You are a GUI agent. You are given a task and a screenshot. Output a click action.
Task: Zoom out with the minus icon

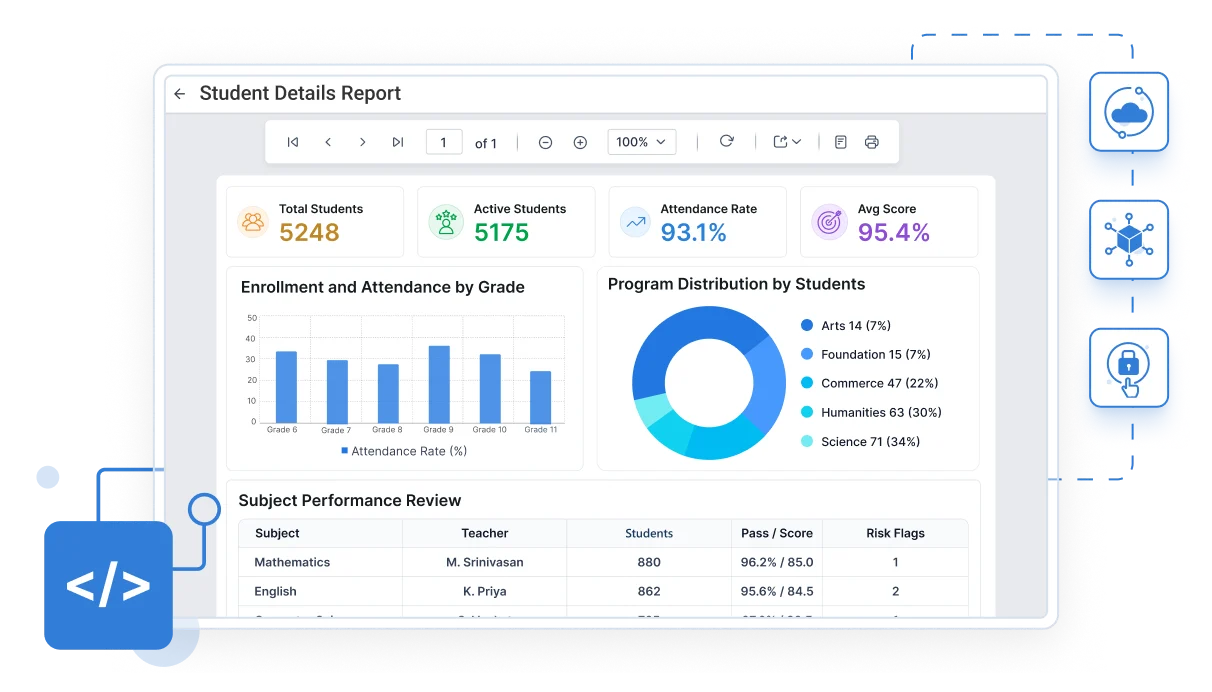tap(545, 142)
